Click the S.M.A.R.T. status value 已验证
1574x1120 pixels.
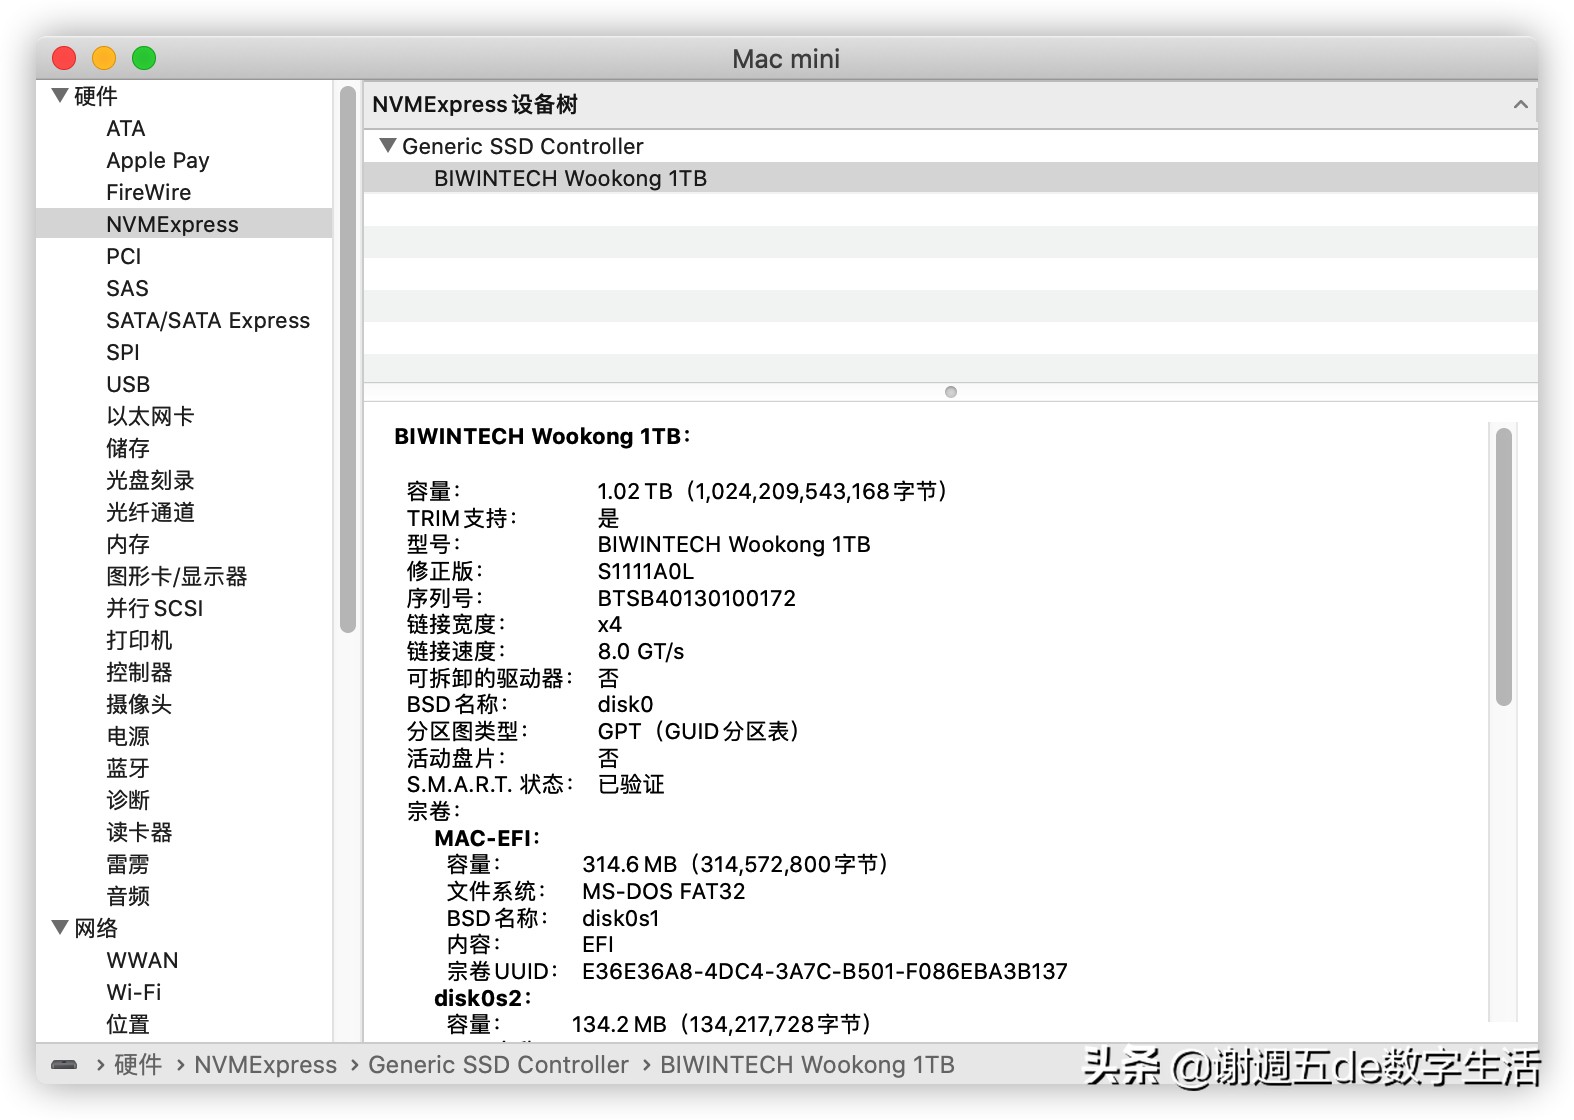click(x=631, y=784)
